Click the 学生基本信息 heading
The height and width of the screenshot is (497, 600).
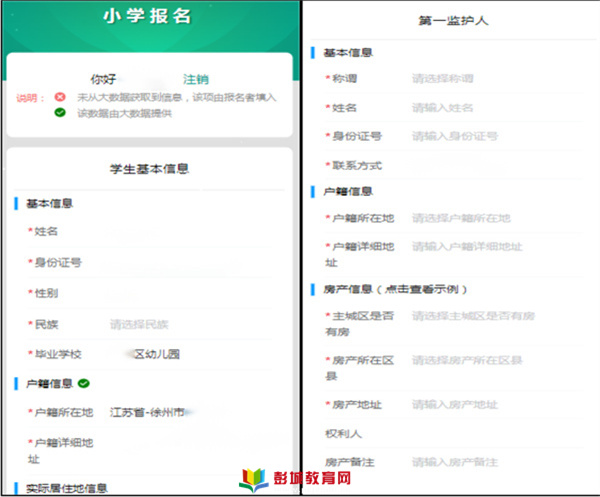point(149,169)
